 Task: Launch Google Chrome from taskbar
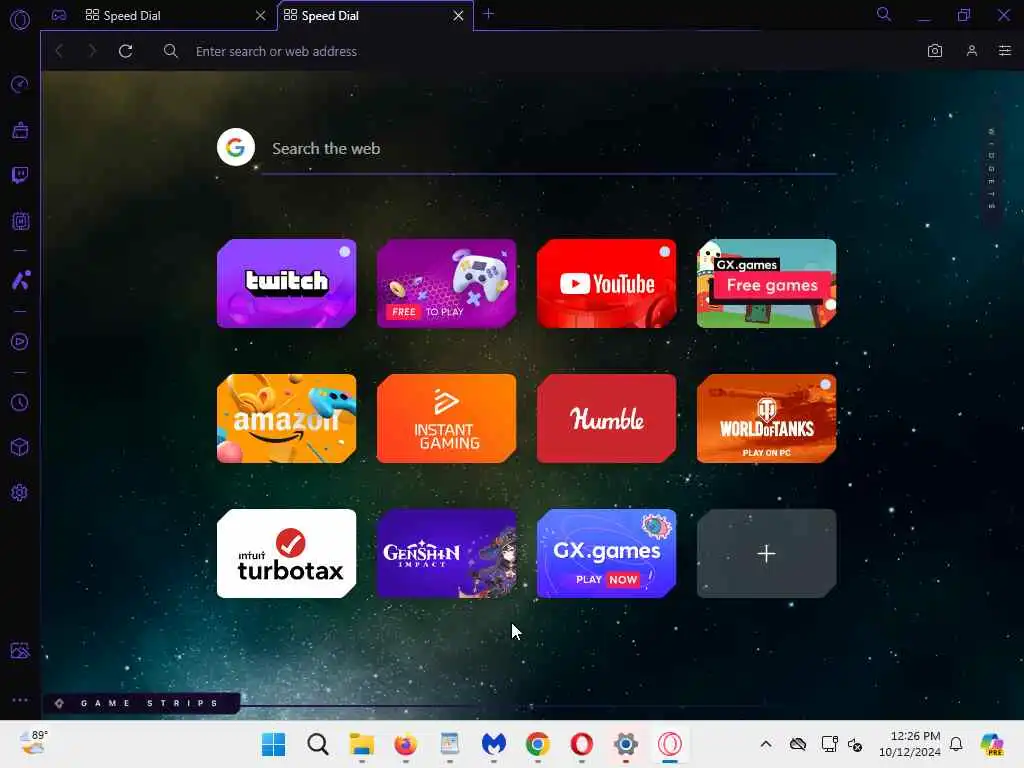point(537,744)
